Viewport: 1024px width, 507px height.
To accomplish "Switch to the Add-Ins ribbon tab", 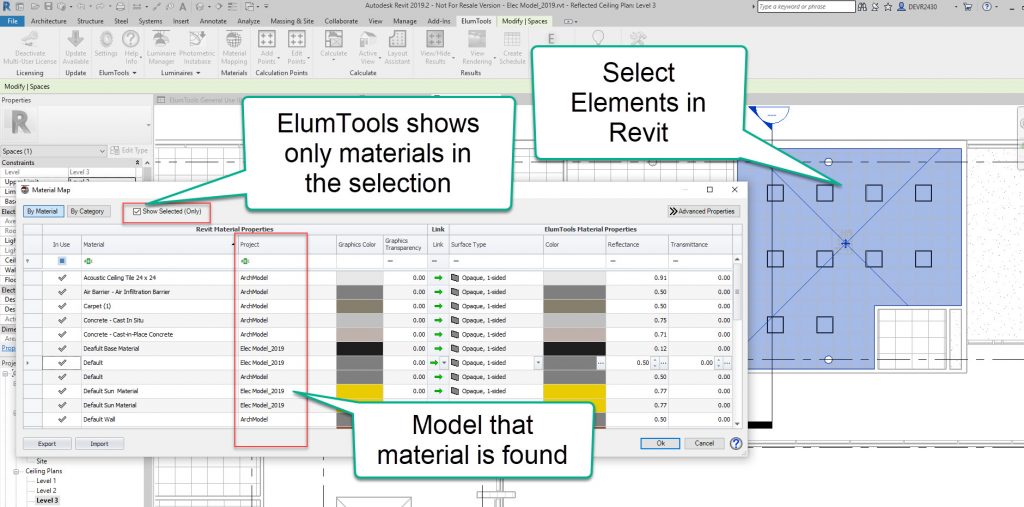I will [x=439, y=21].
